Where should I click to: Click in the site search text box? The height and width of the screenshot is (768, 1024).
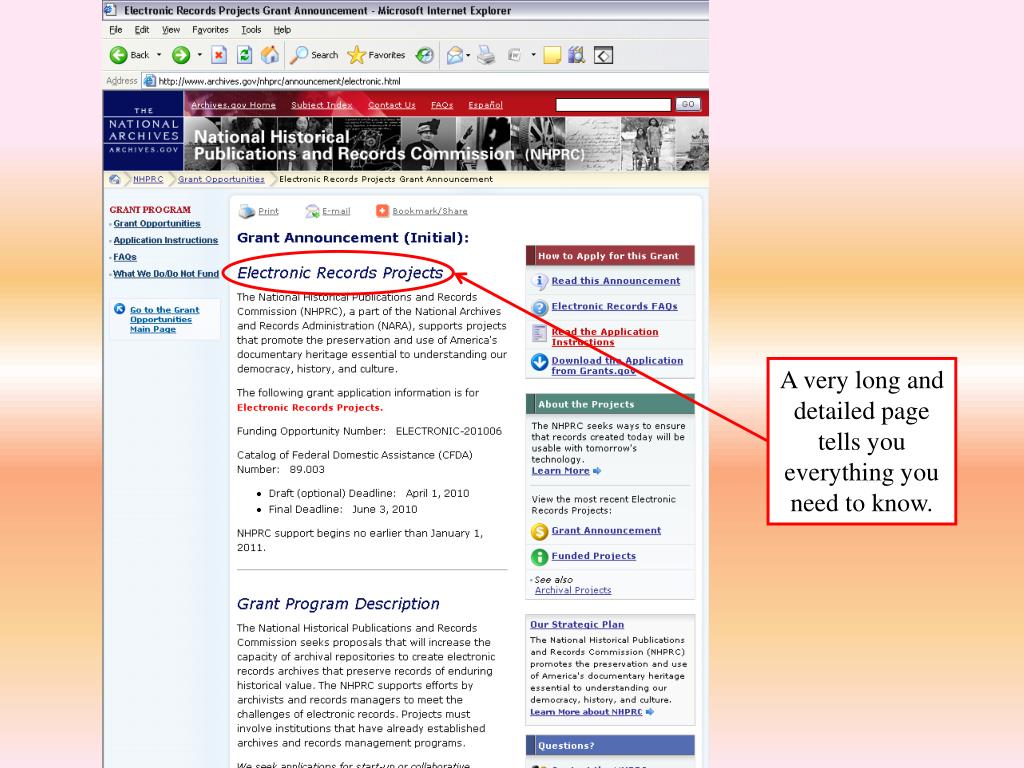click(613, 104)
